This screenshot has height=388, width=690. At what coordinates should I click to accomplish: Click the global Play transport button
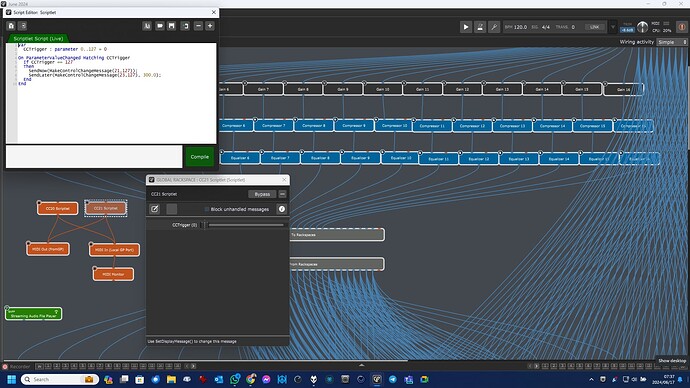click(x=466, y=27)
